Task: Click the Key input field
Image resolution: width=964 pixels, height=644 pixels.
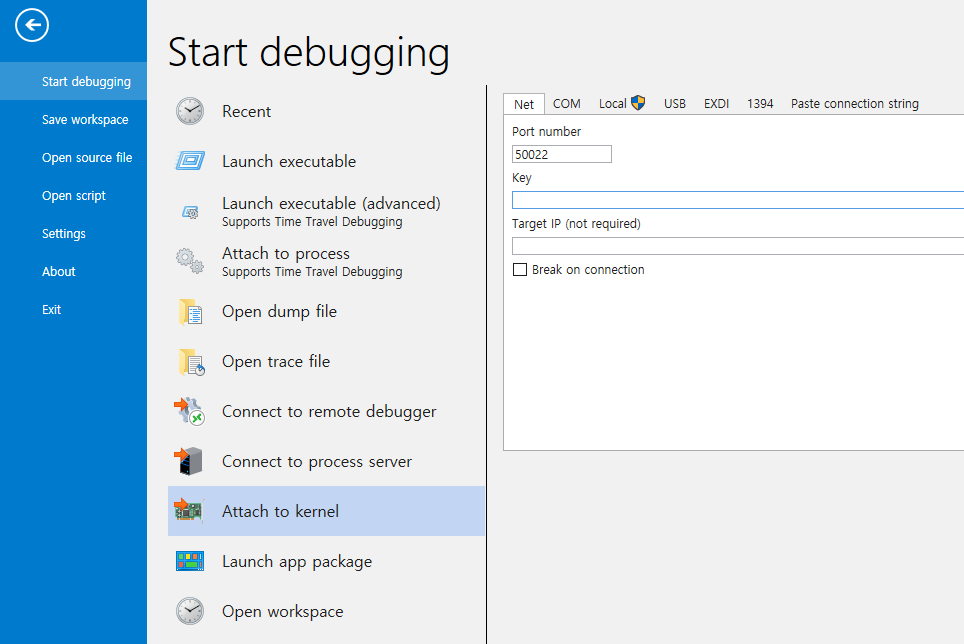Action: pos(738,200)
